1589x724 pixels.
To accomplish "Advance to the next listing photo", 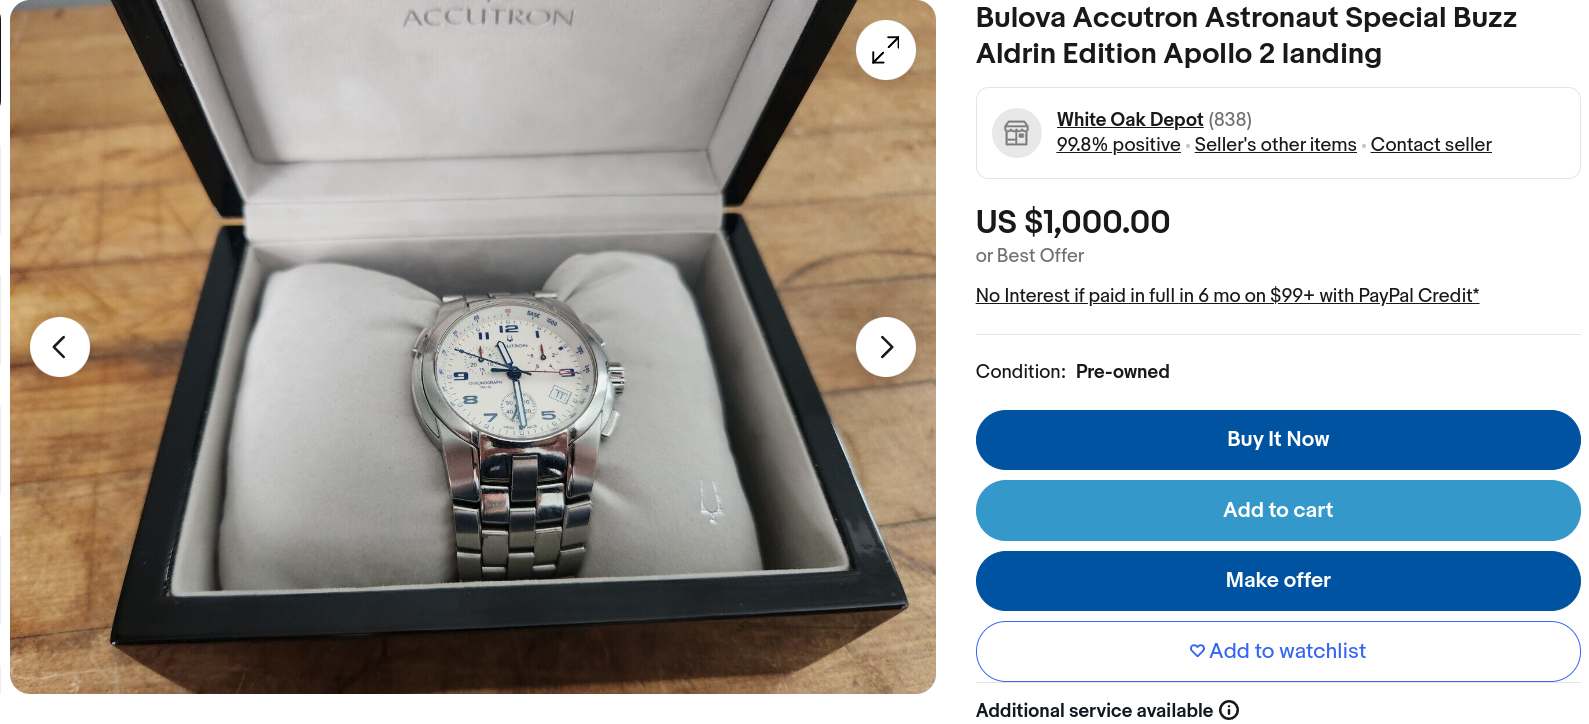I will pos(885,347).
